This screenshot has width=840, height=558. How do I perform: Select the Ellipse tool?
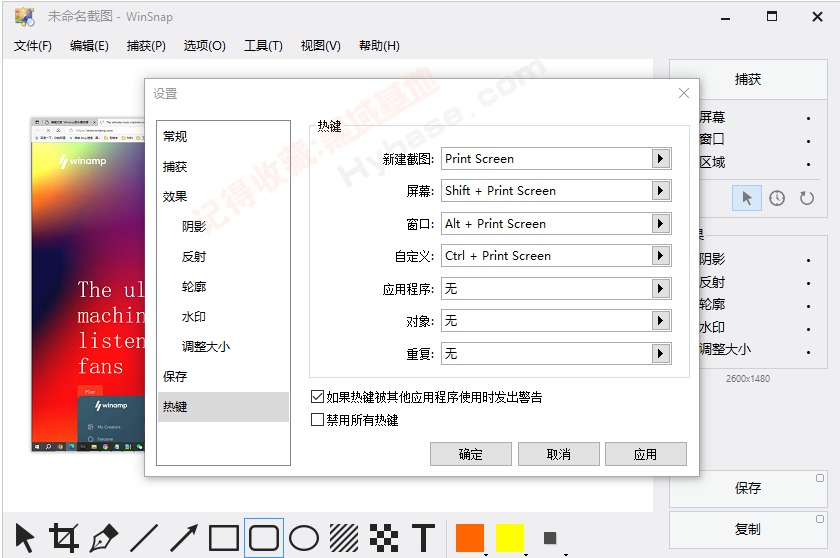pos(304,538)
